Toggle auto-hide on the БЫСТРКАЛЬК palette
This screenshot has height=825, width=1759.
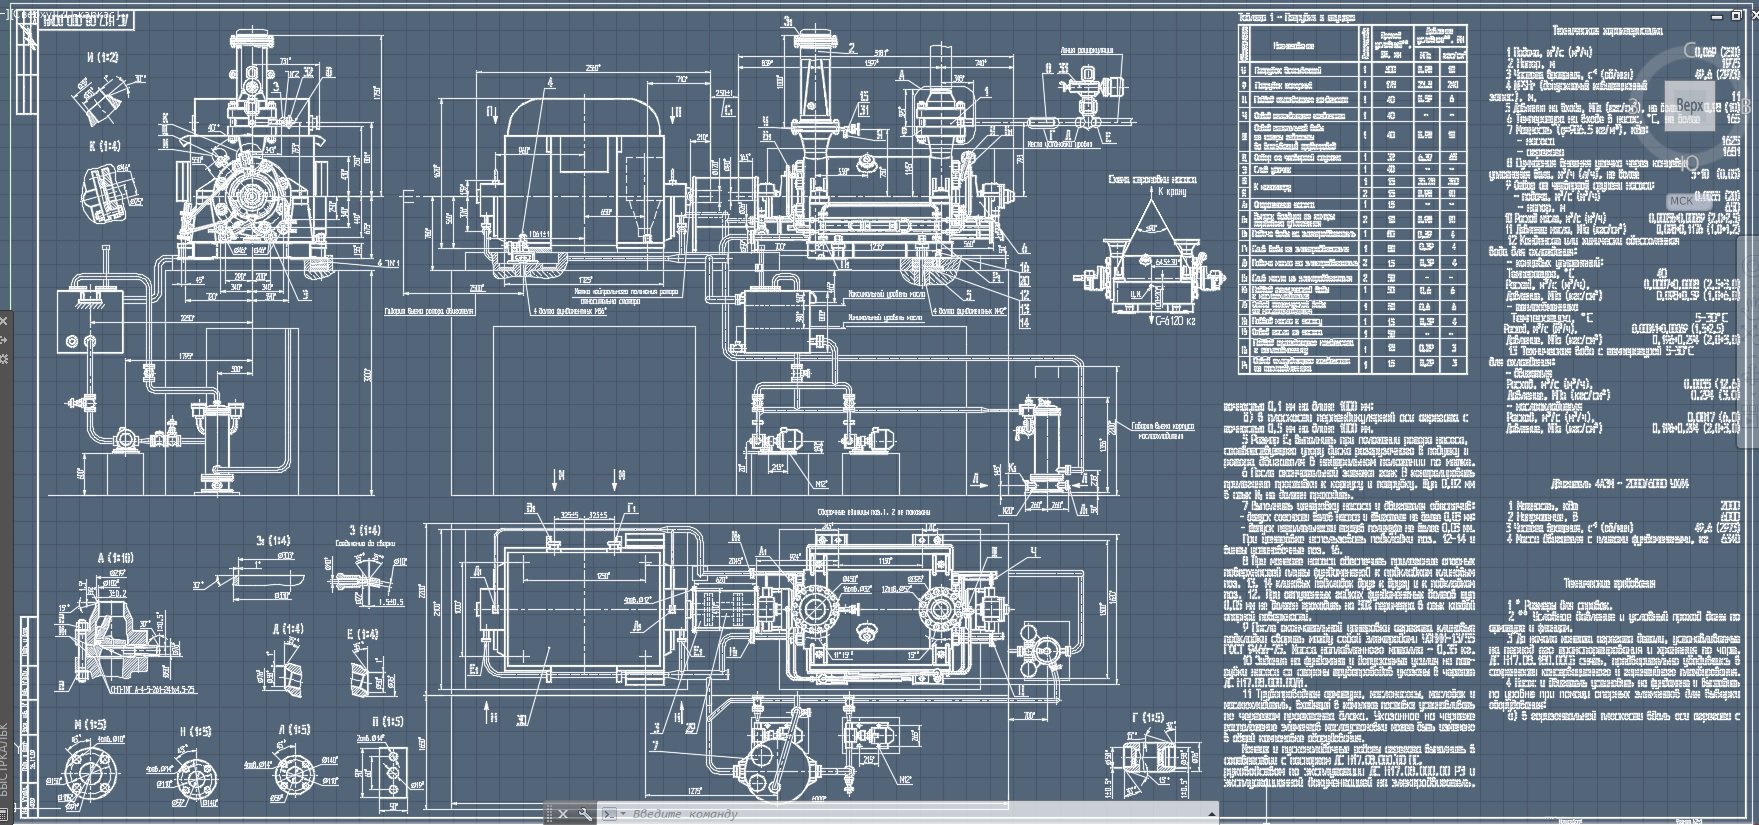click(x=4, y=340)
